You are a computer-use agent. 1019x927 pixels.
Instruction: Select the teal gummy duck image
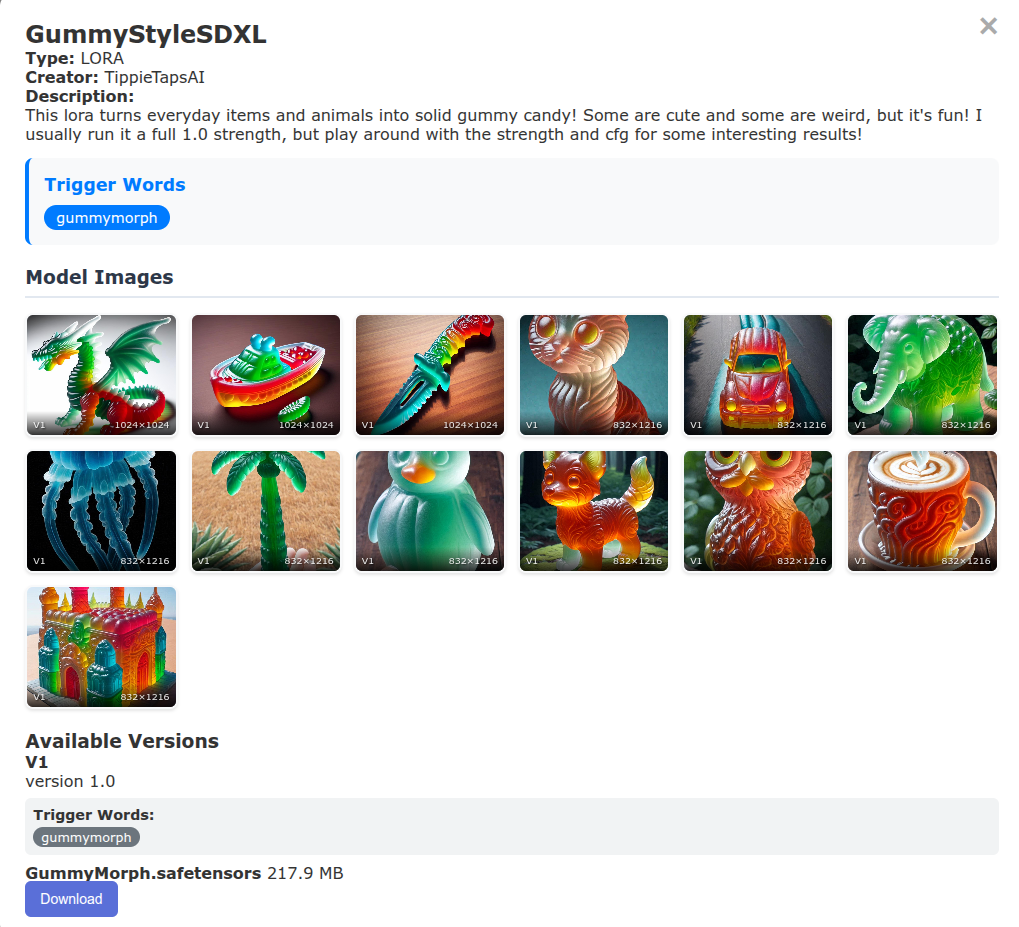point(430,511)
